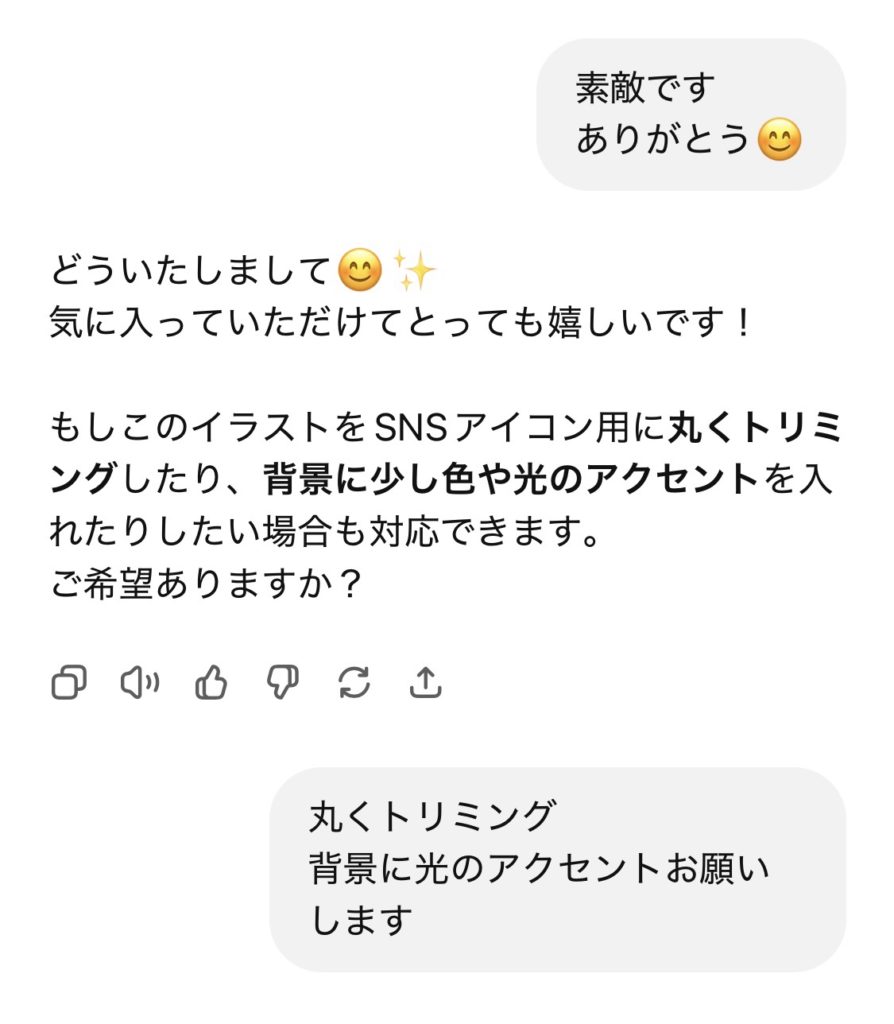Share the reply using the upload arrow icon
This screenshot has width=894, height=1024.
click(x=426, y=683)
